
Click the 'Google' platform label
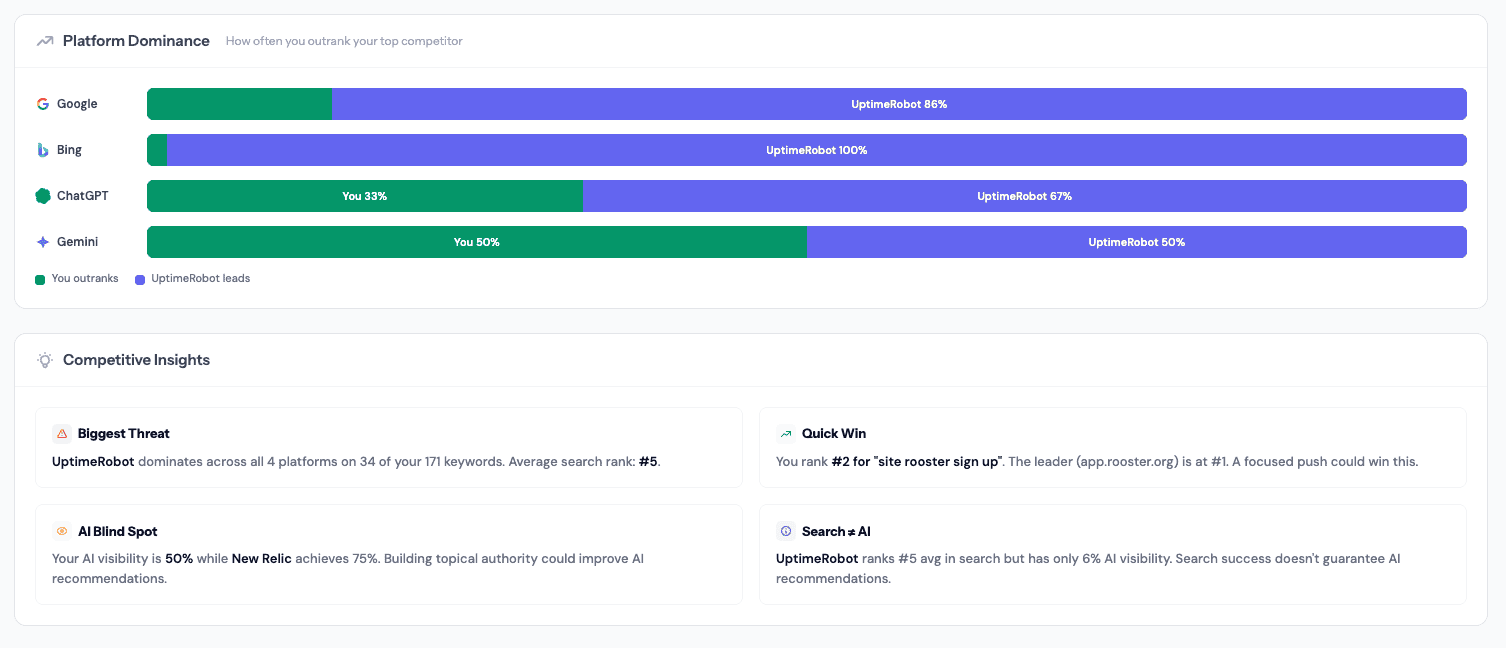(x=77, y=104)
